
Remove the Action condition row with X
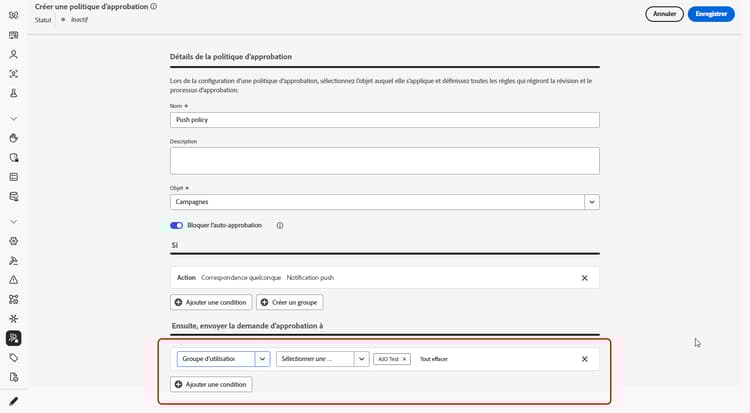point(585,278)
